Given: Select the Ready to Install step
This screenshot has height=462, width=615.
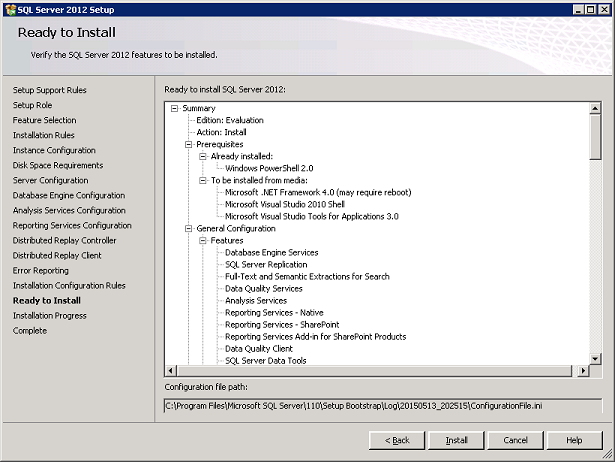Looking at the screenshot, I should coord(47,300).
